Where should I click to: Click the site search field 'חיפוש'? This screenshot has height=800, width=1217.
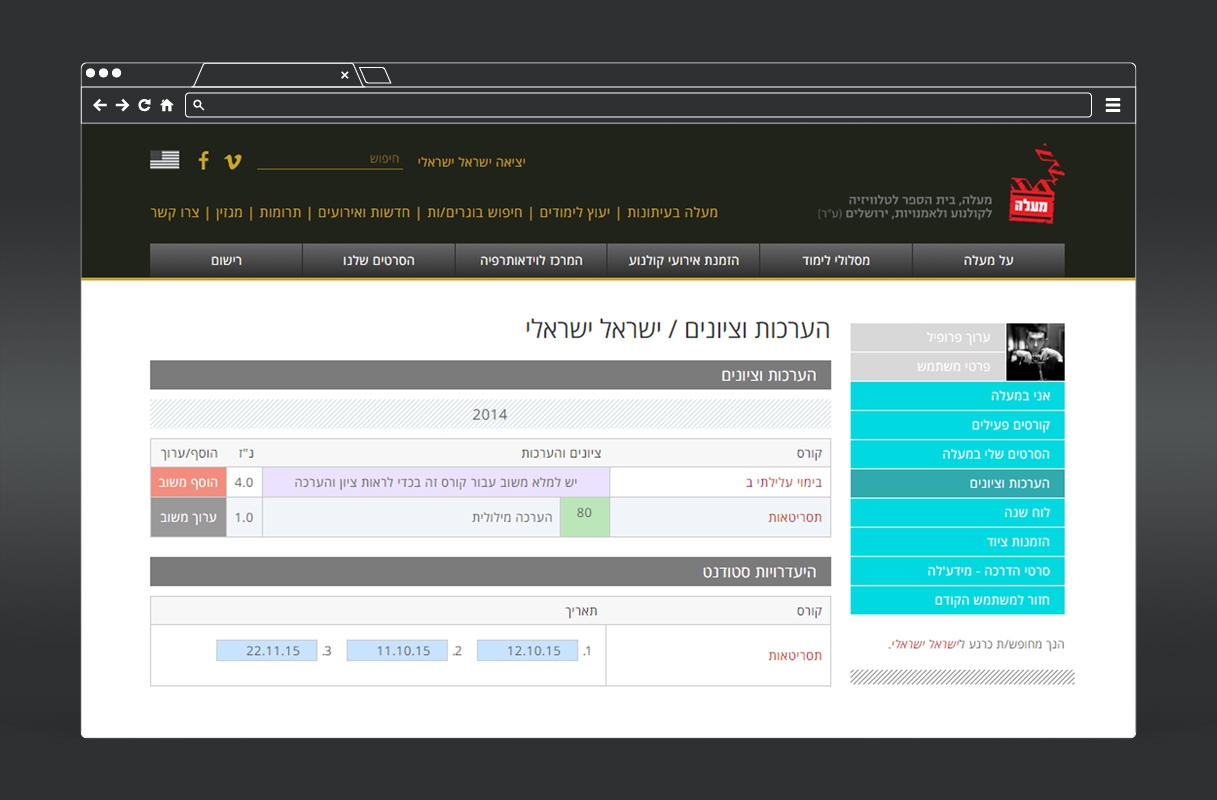pyautogui.click(x=330, y=160)
